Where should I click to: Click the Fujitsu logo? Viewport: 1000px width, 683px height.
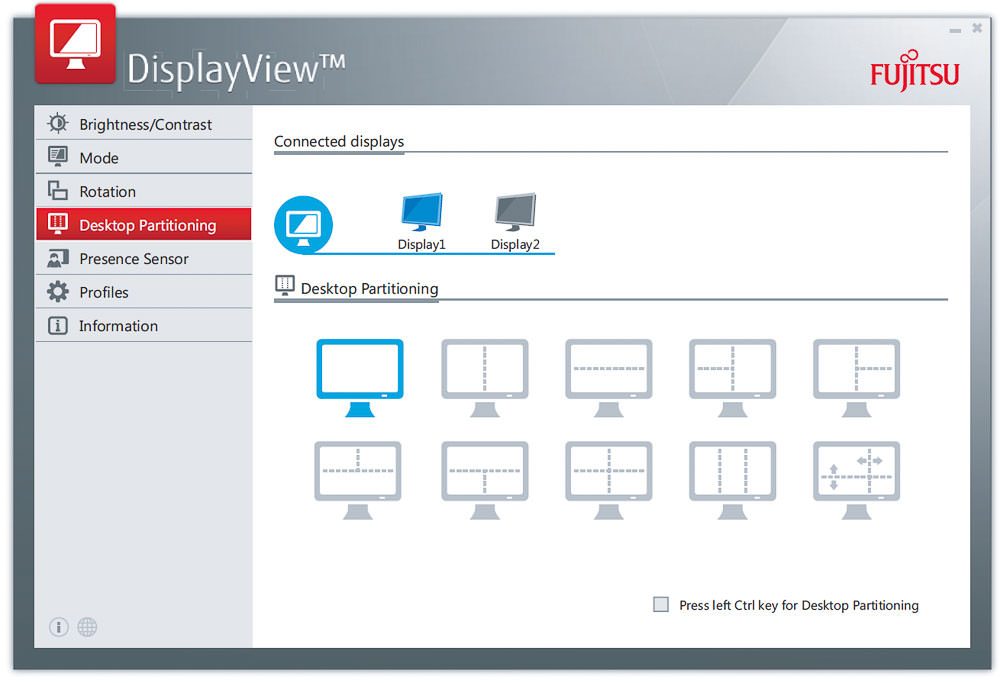tap(915, 71)
